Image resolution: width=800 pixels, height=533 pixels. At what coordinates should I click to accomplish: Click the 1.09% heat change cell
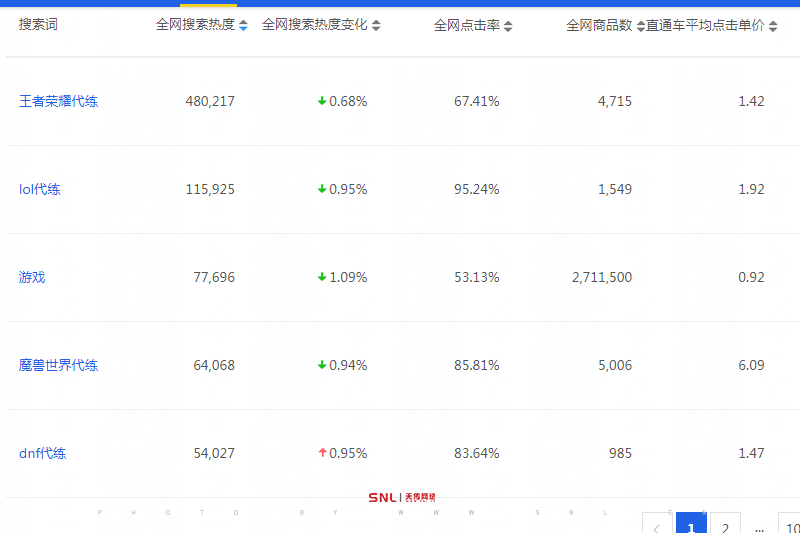[x=342, y=277]
